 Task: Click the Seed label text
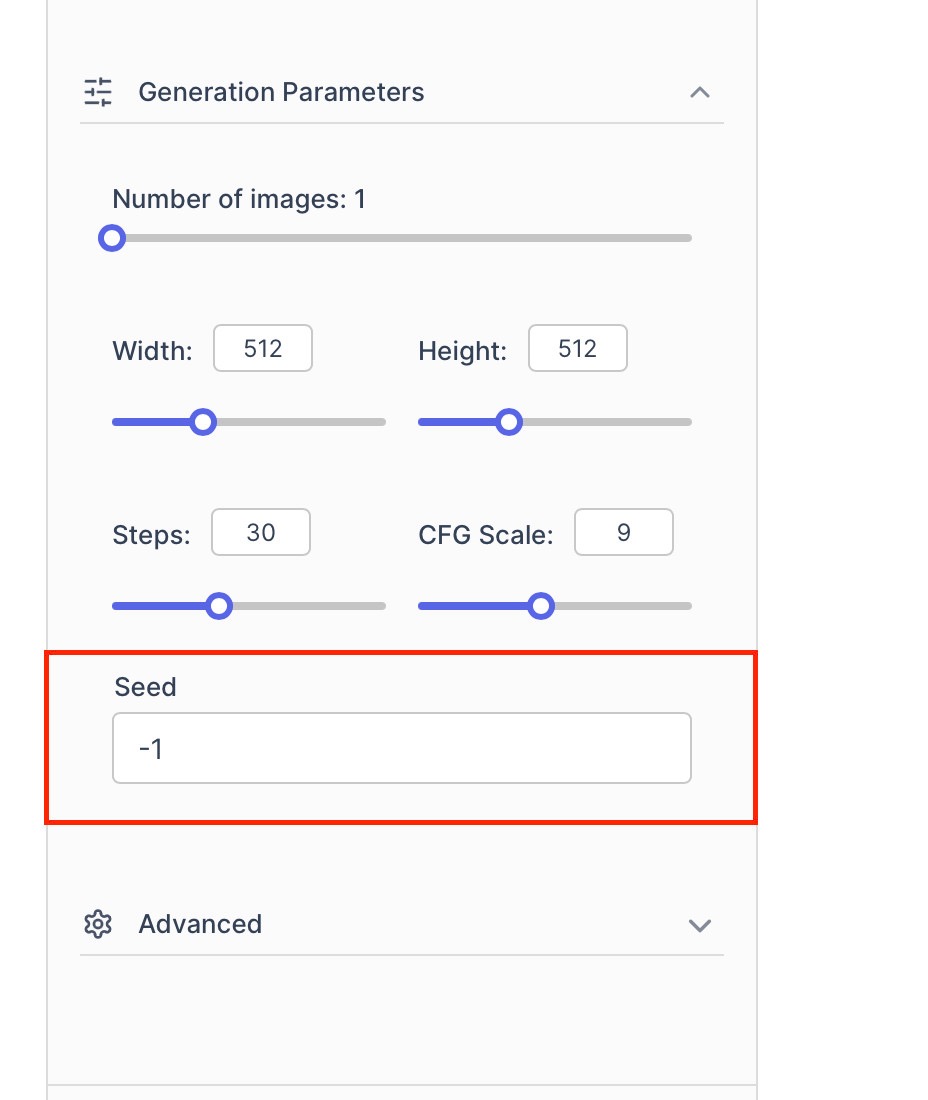point(145,687)
